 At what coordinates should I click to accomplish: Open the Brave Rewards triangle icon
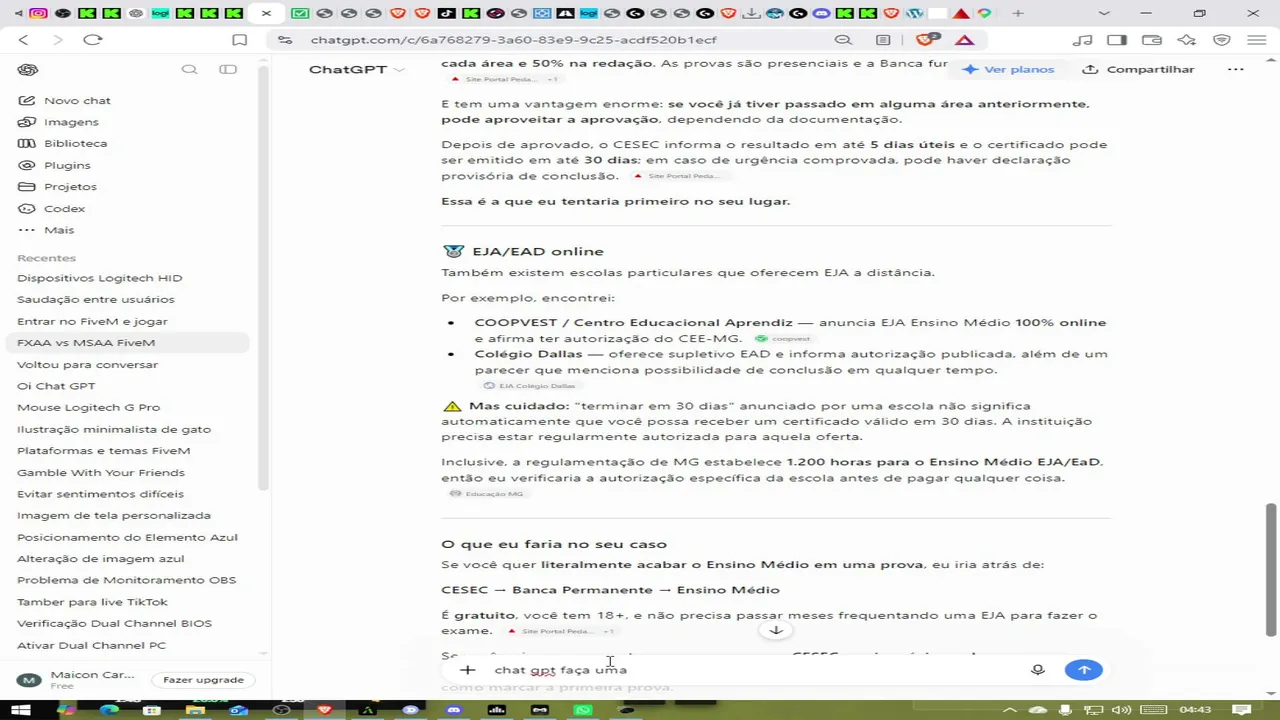tap(965, 40)
